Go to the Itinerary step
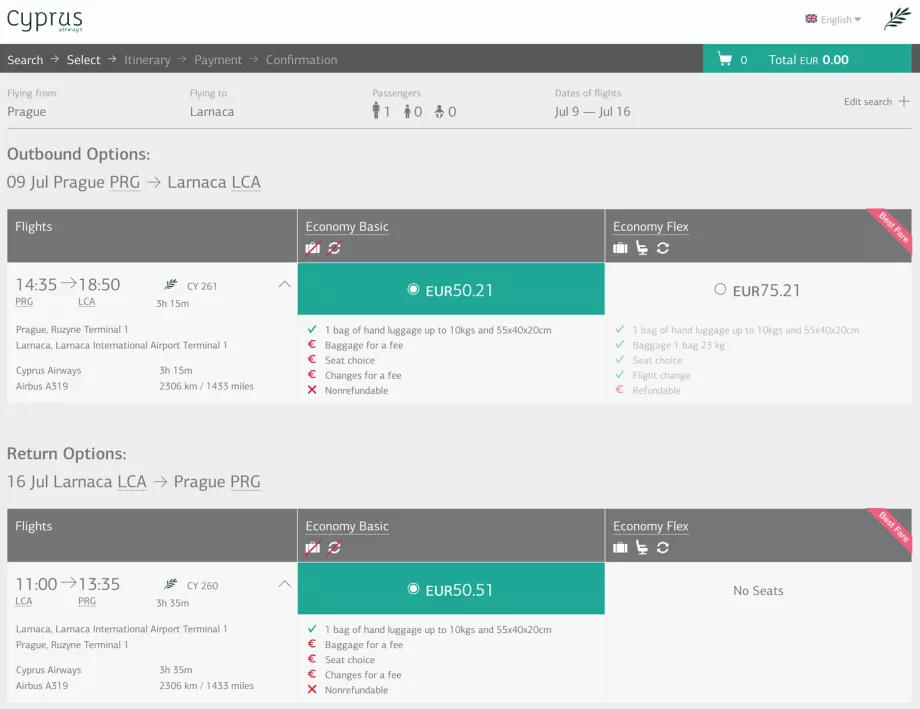 [x=147, y=60]
